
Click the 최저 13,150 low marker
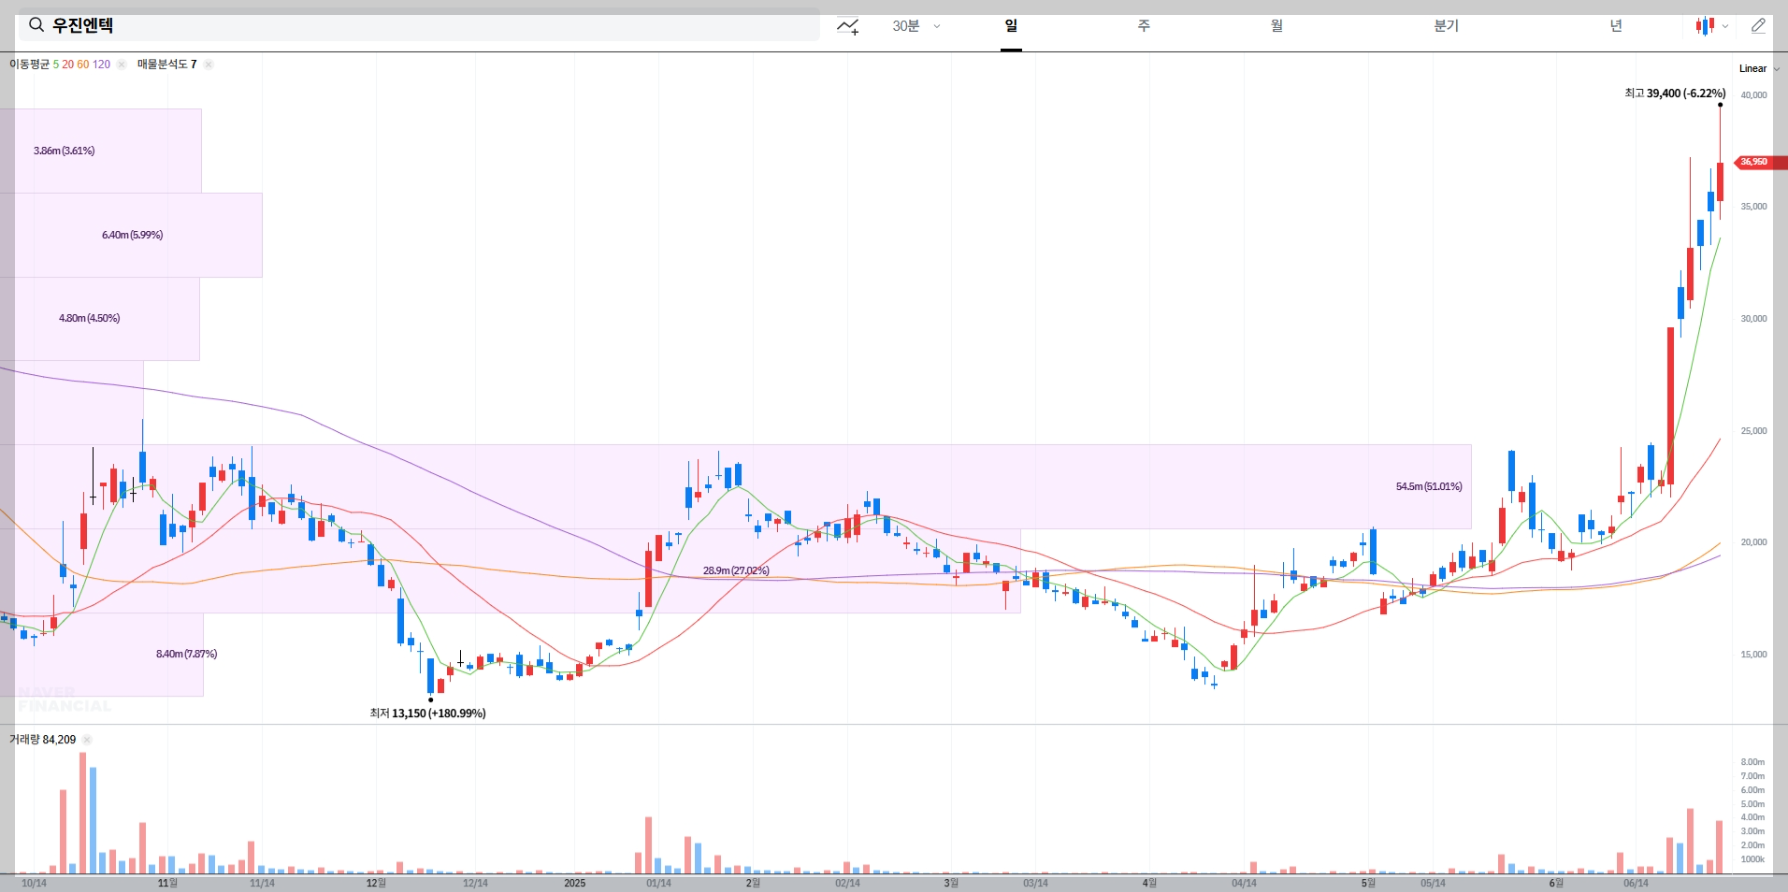pyautogui.click(x=428, y=713)
